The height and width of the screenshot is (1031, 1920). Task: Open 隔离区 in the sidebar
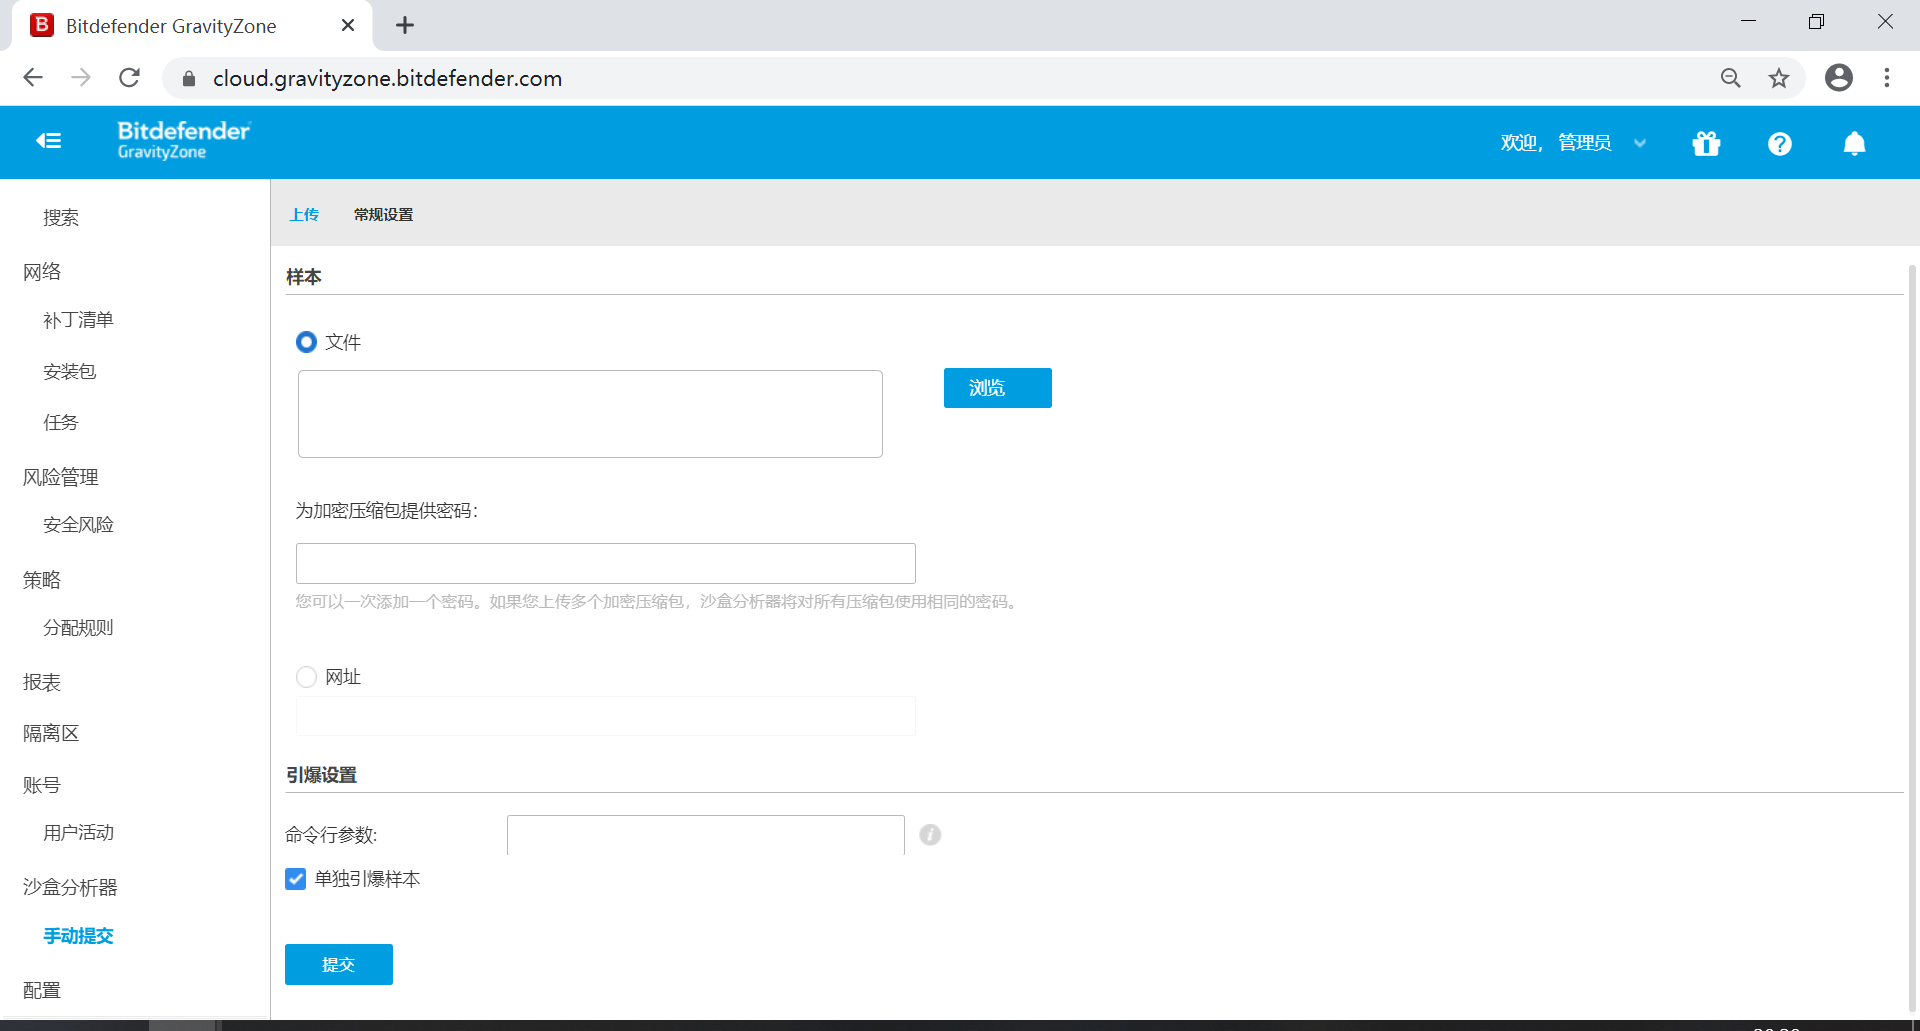51,733
